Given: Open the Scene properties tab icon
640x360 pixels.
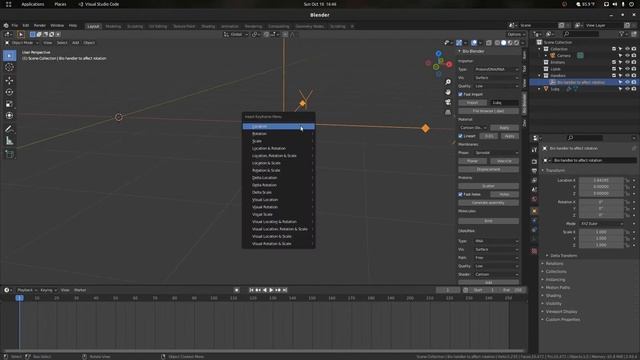Looking at the screenshot, I should pos(534,190).
